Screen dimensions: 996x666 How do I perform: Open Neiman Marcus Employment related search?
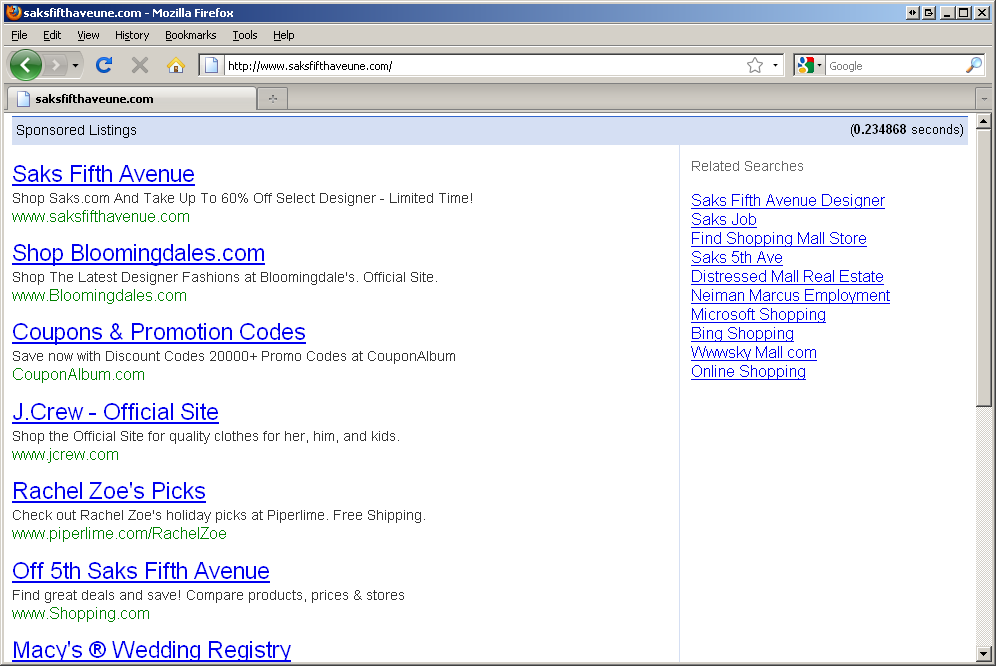[790, 296]
